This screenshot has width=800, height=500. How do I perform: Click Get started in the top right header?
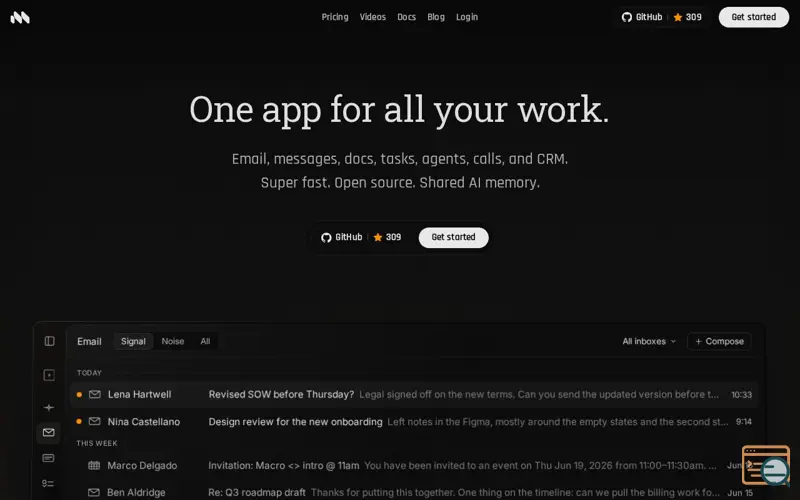[x=754, y=17]
